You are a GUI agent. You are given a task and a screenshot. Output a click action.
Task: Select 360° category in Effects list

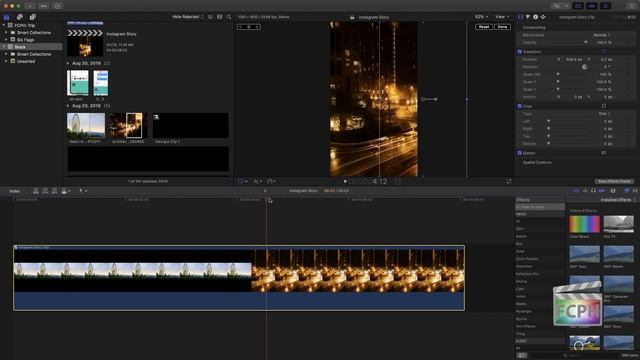click(540, 229)
